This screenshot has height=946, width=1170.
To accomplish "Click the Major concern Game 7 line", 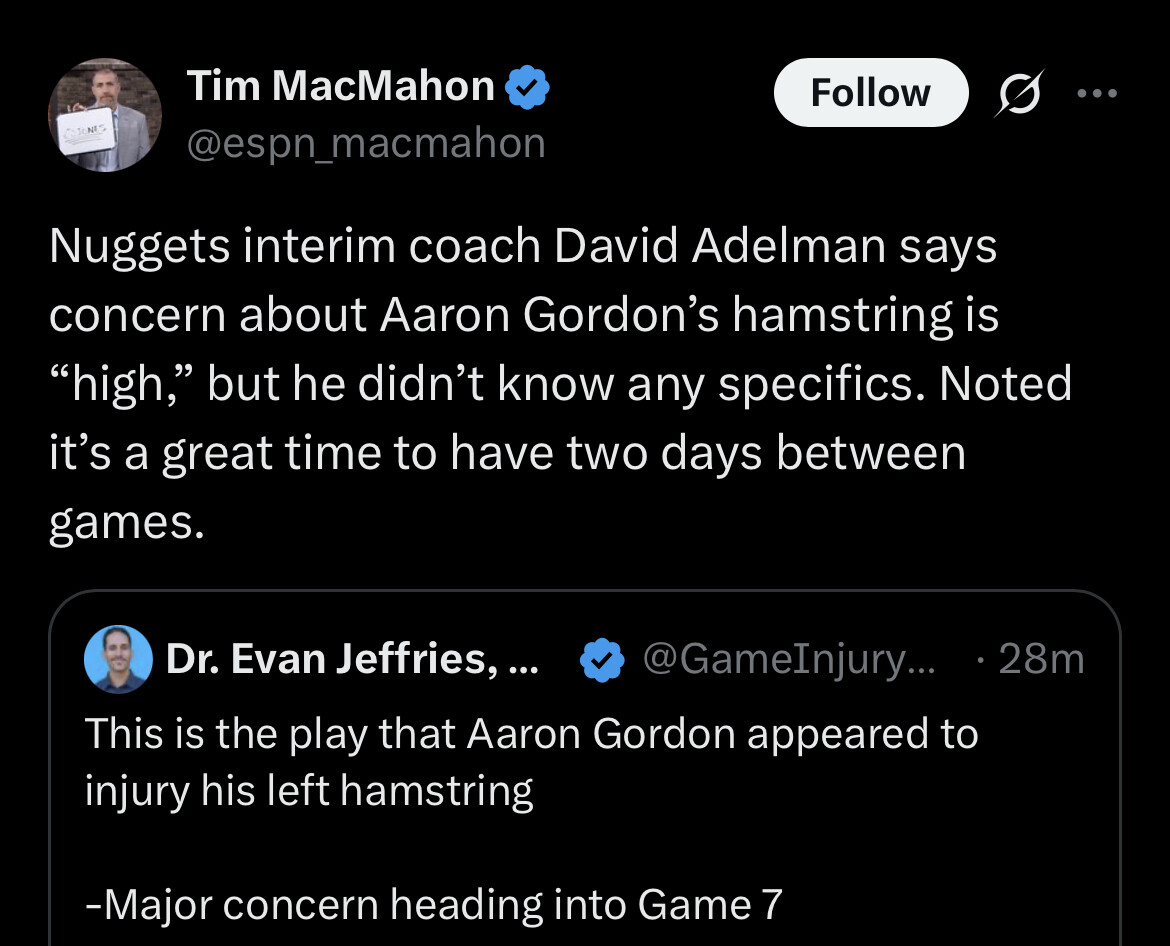I will click(x=434, y=905).
